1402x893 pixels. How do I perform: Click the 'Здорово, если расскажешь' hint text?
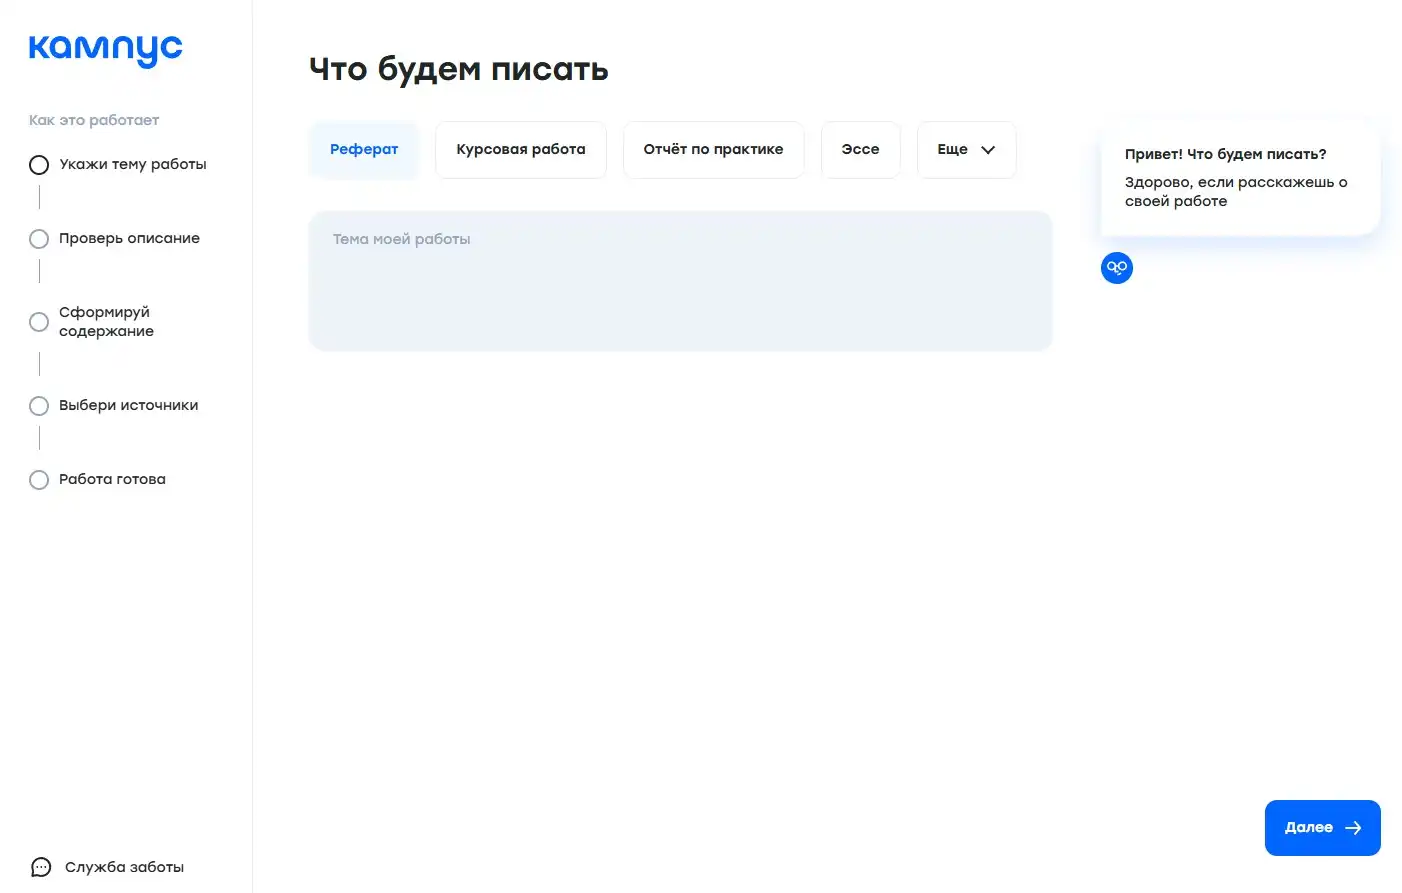click(x=1236, y=192)
